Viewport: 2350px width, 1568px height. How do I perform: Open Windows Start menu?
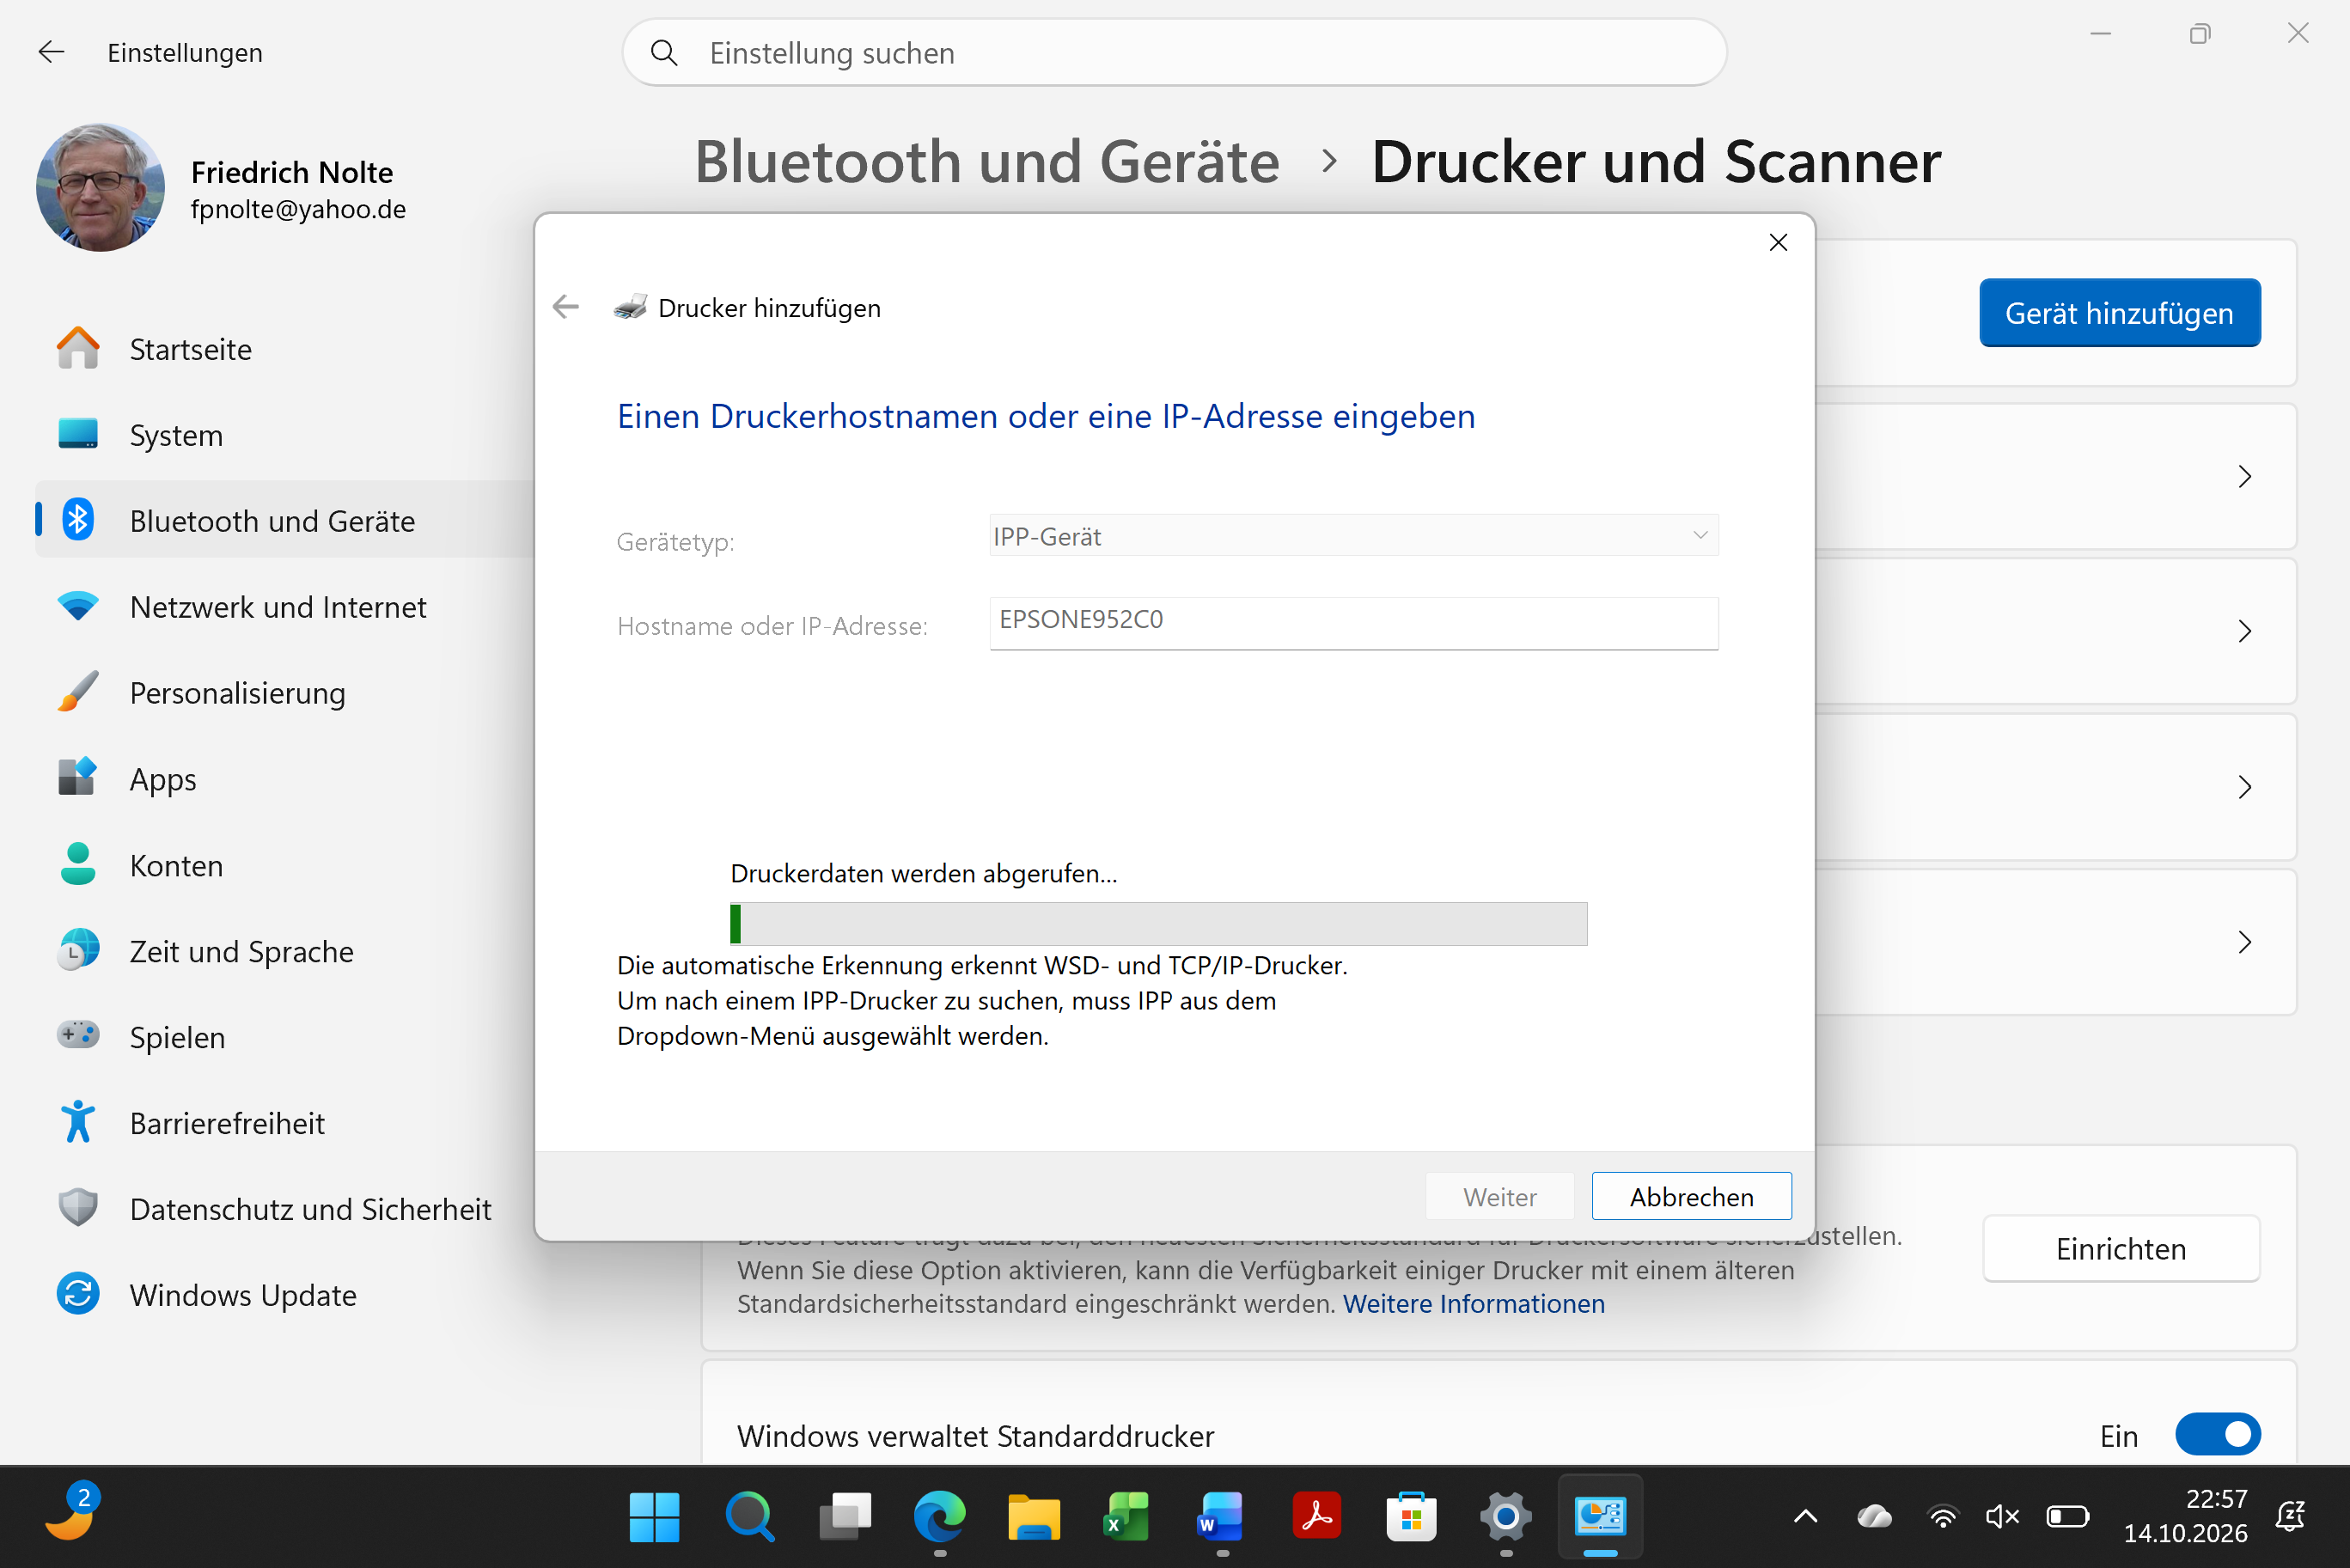(654, 1517)
